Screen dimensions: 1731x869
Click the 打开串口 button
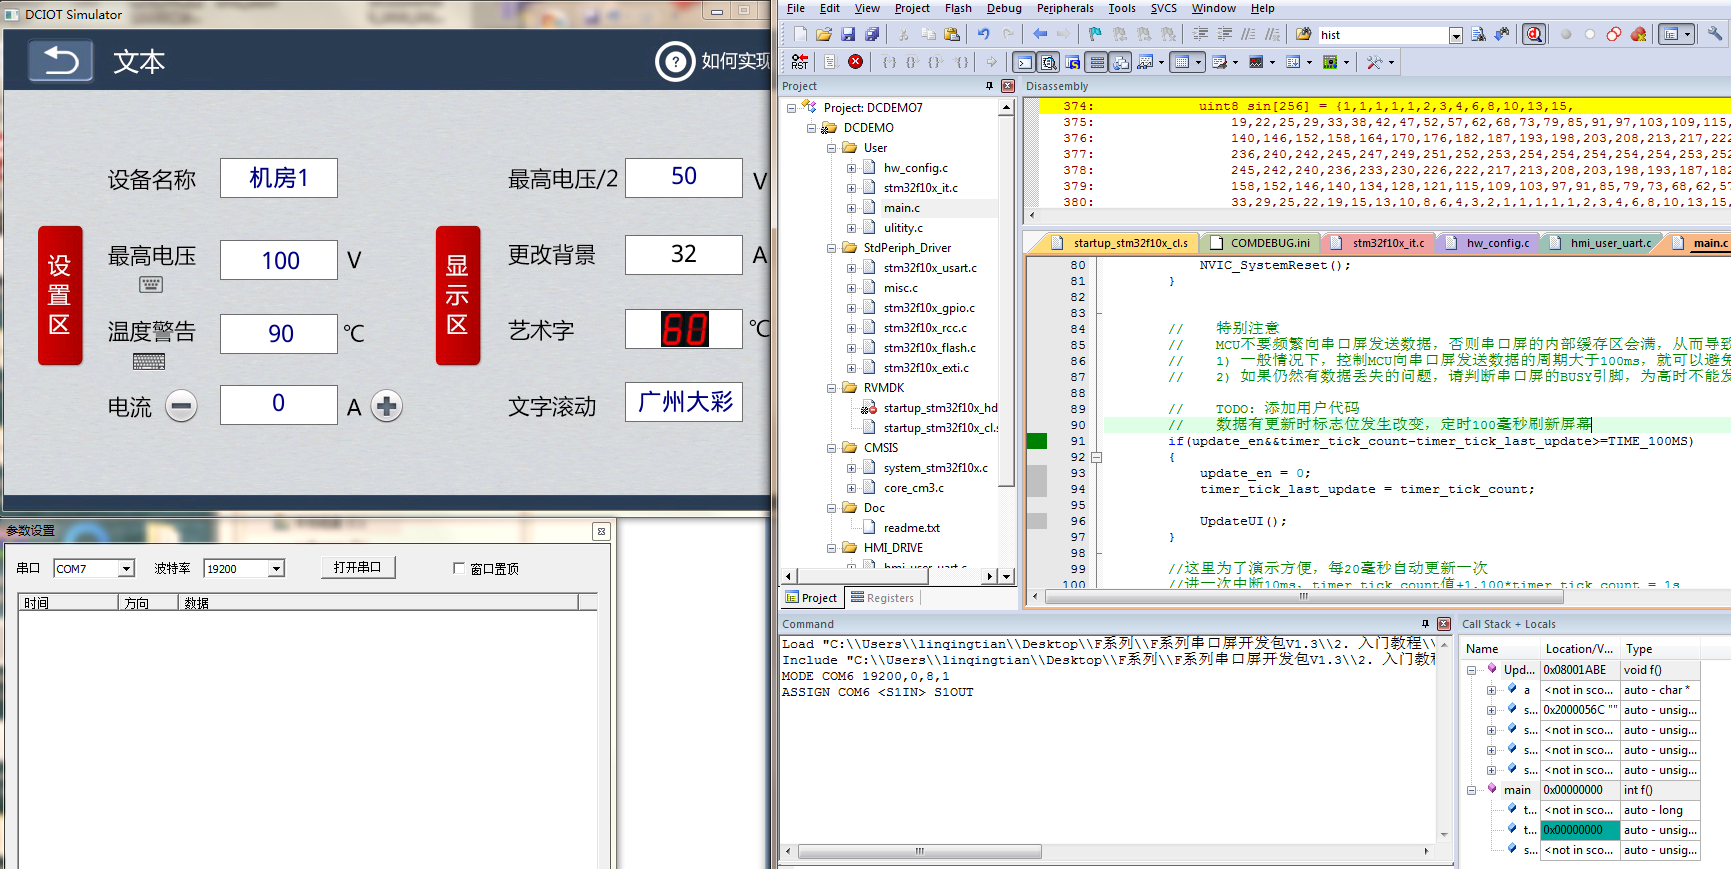point(357,568)
